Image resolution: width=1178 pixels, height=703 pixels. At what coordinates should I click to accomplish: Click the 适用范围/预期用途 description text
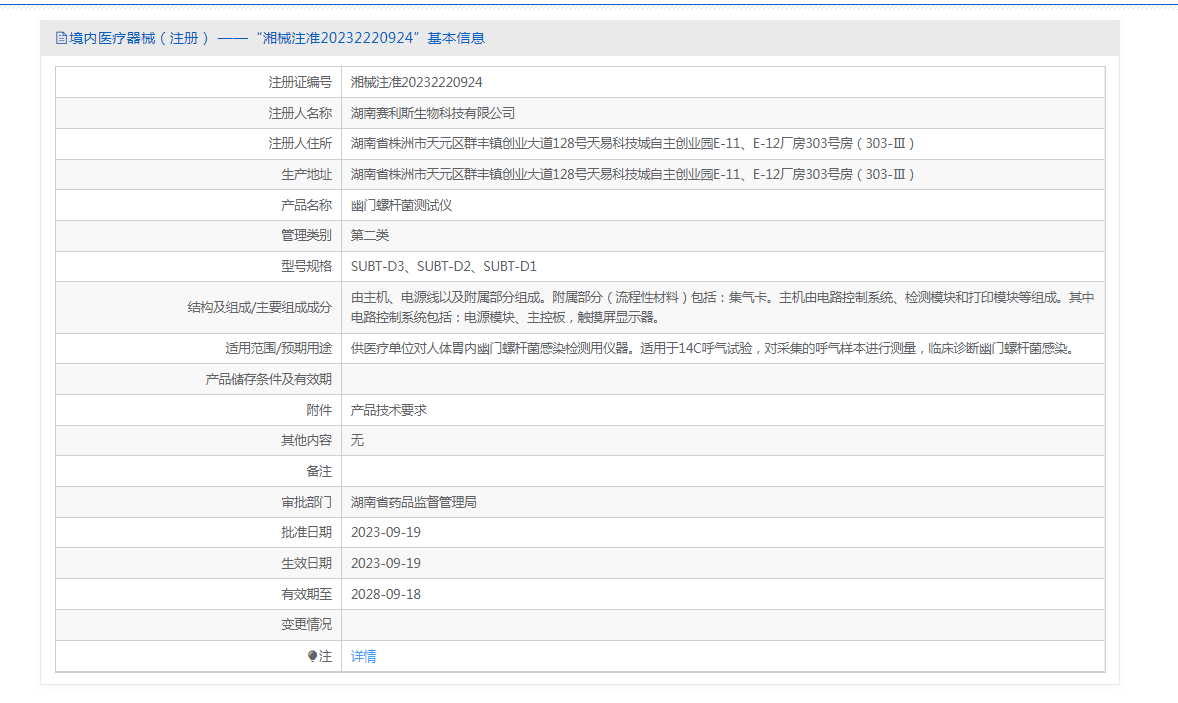point(714,348)
